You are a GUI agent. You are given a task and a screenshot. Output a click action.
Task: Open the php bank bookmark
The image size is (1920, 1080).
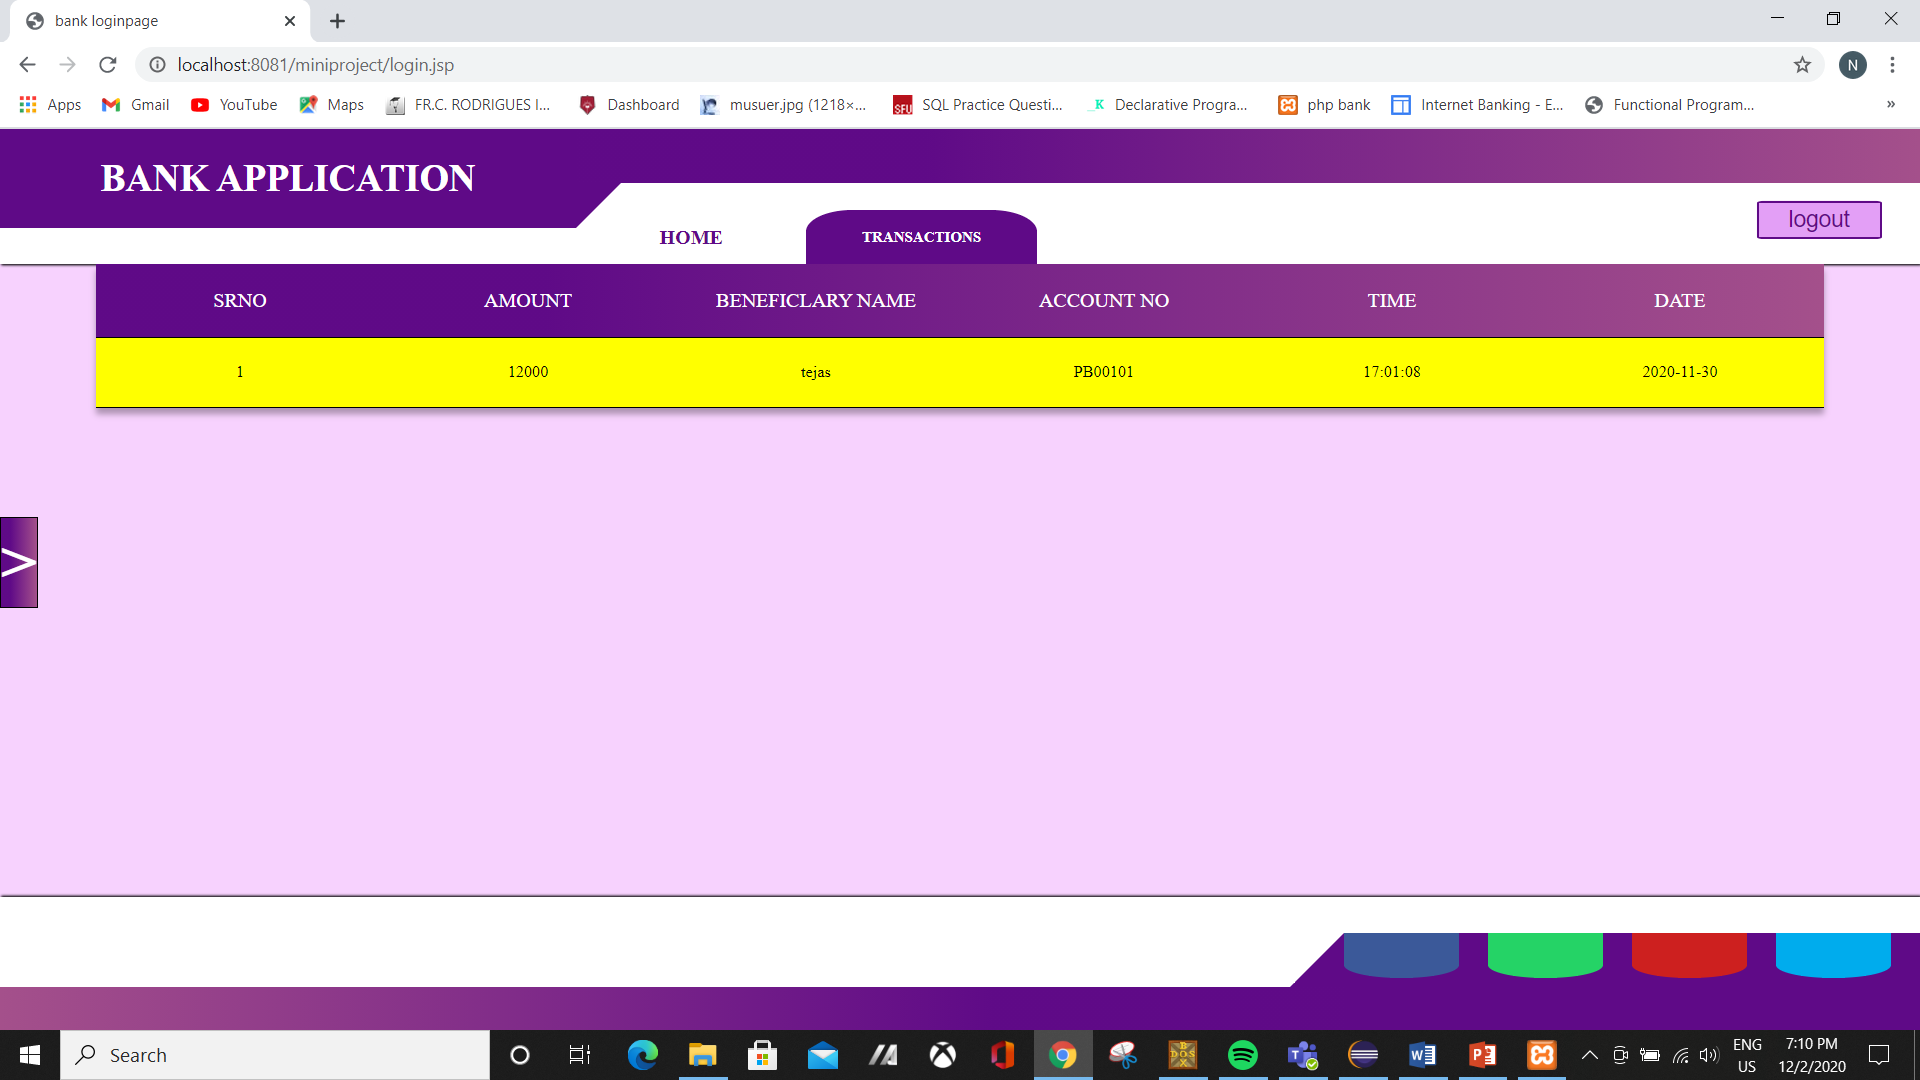pyautogui.click(x=1323, y=104)
